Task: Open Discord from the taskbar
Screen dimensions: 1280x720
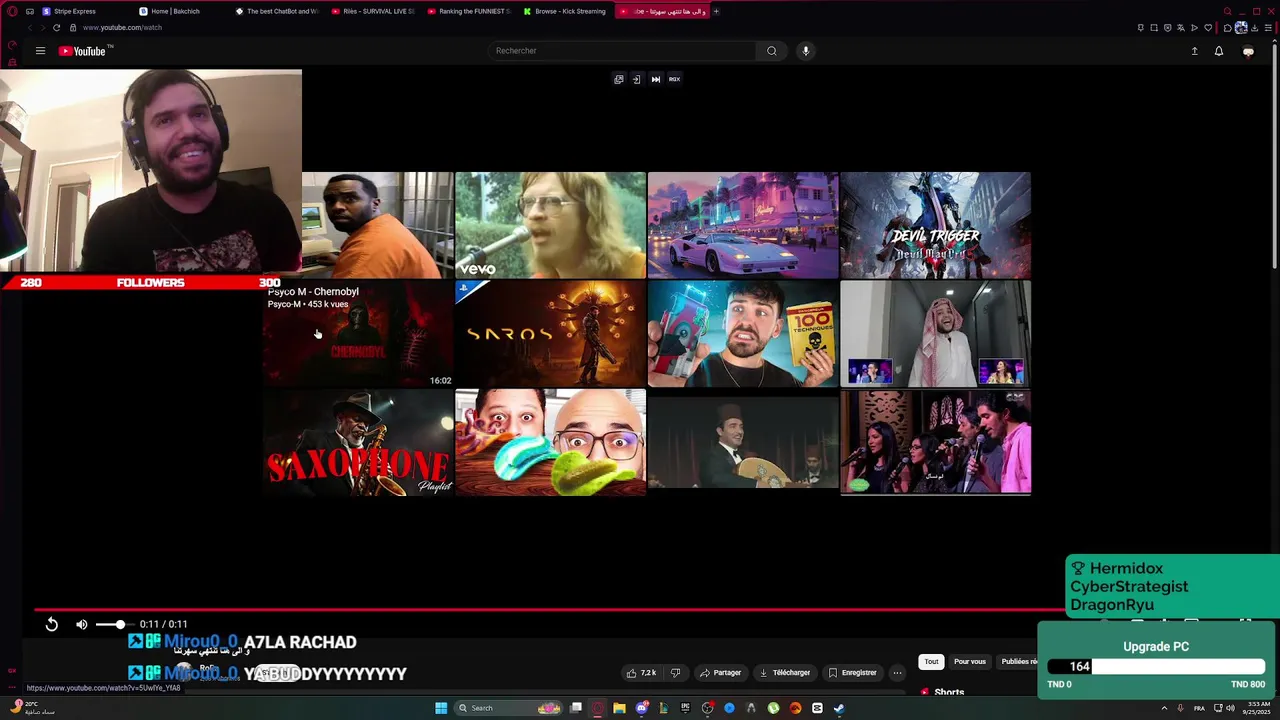Action: 642,708
